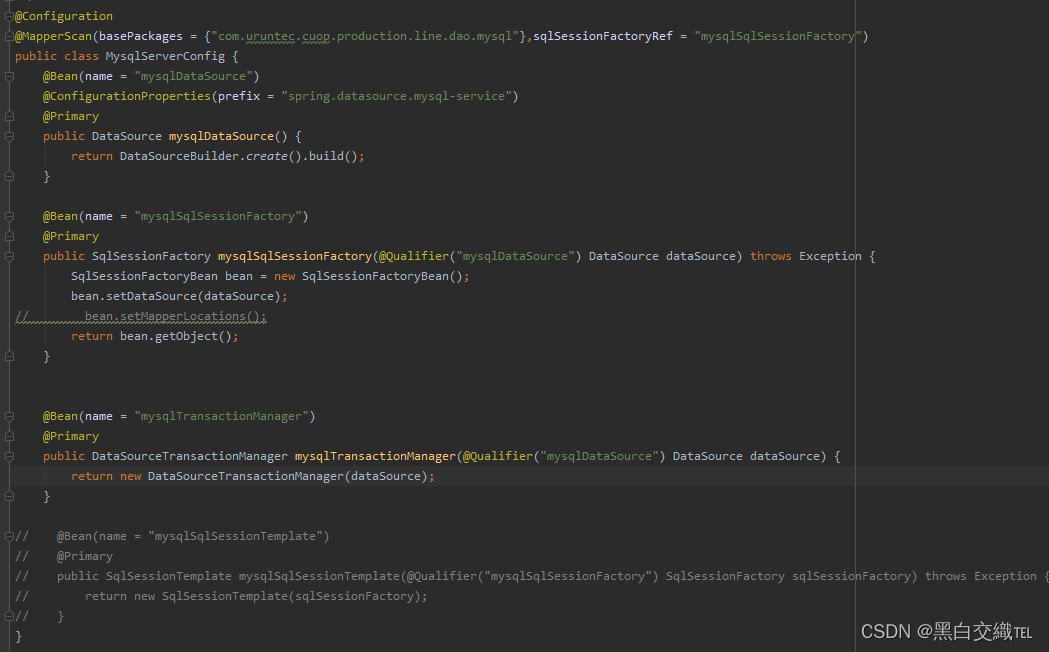
Task: Place cursor on basePackages attribute
Action: point(140,36)
